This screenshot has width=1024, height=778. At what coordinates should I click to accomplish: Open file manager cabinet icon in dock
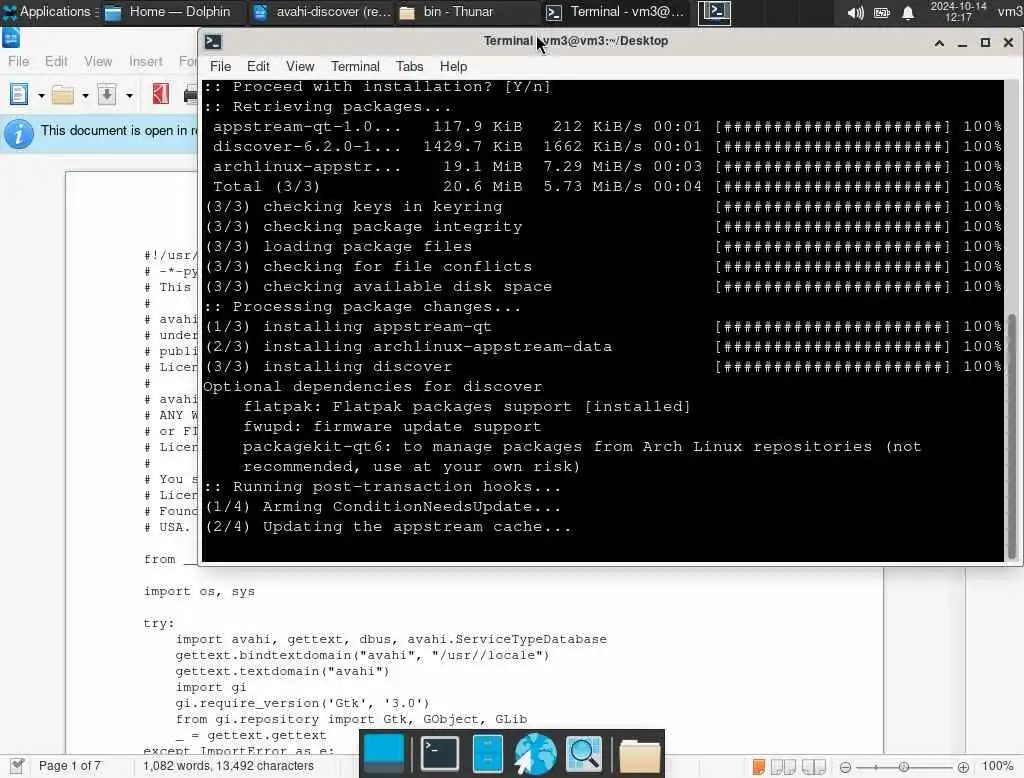(x=487, y=754)
